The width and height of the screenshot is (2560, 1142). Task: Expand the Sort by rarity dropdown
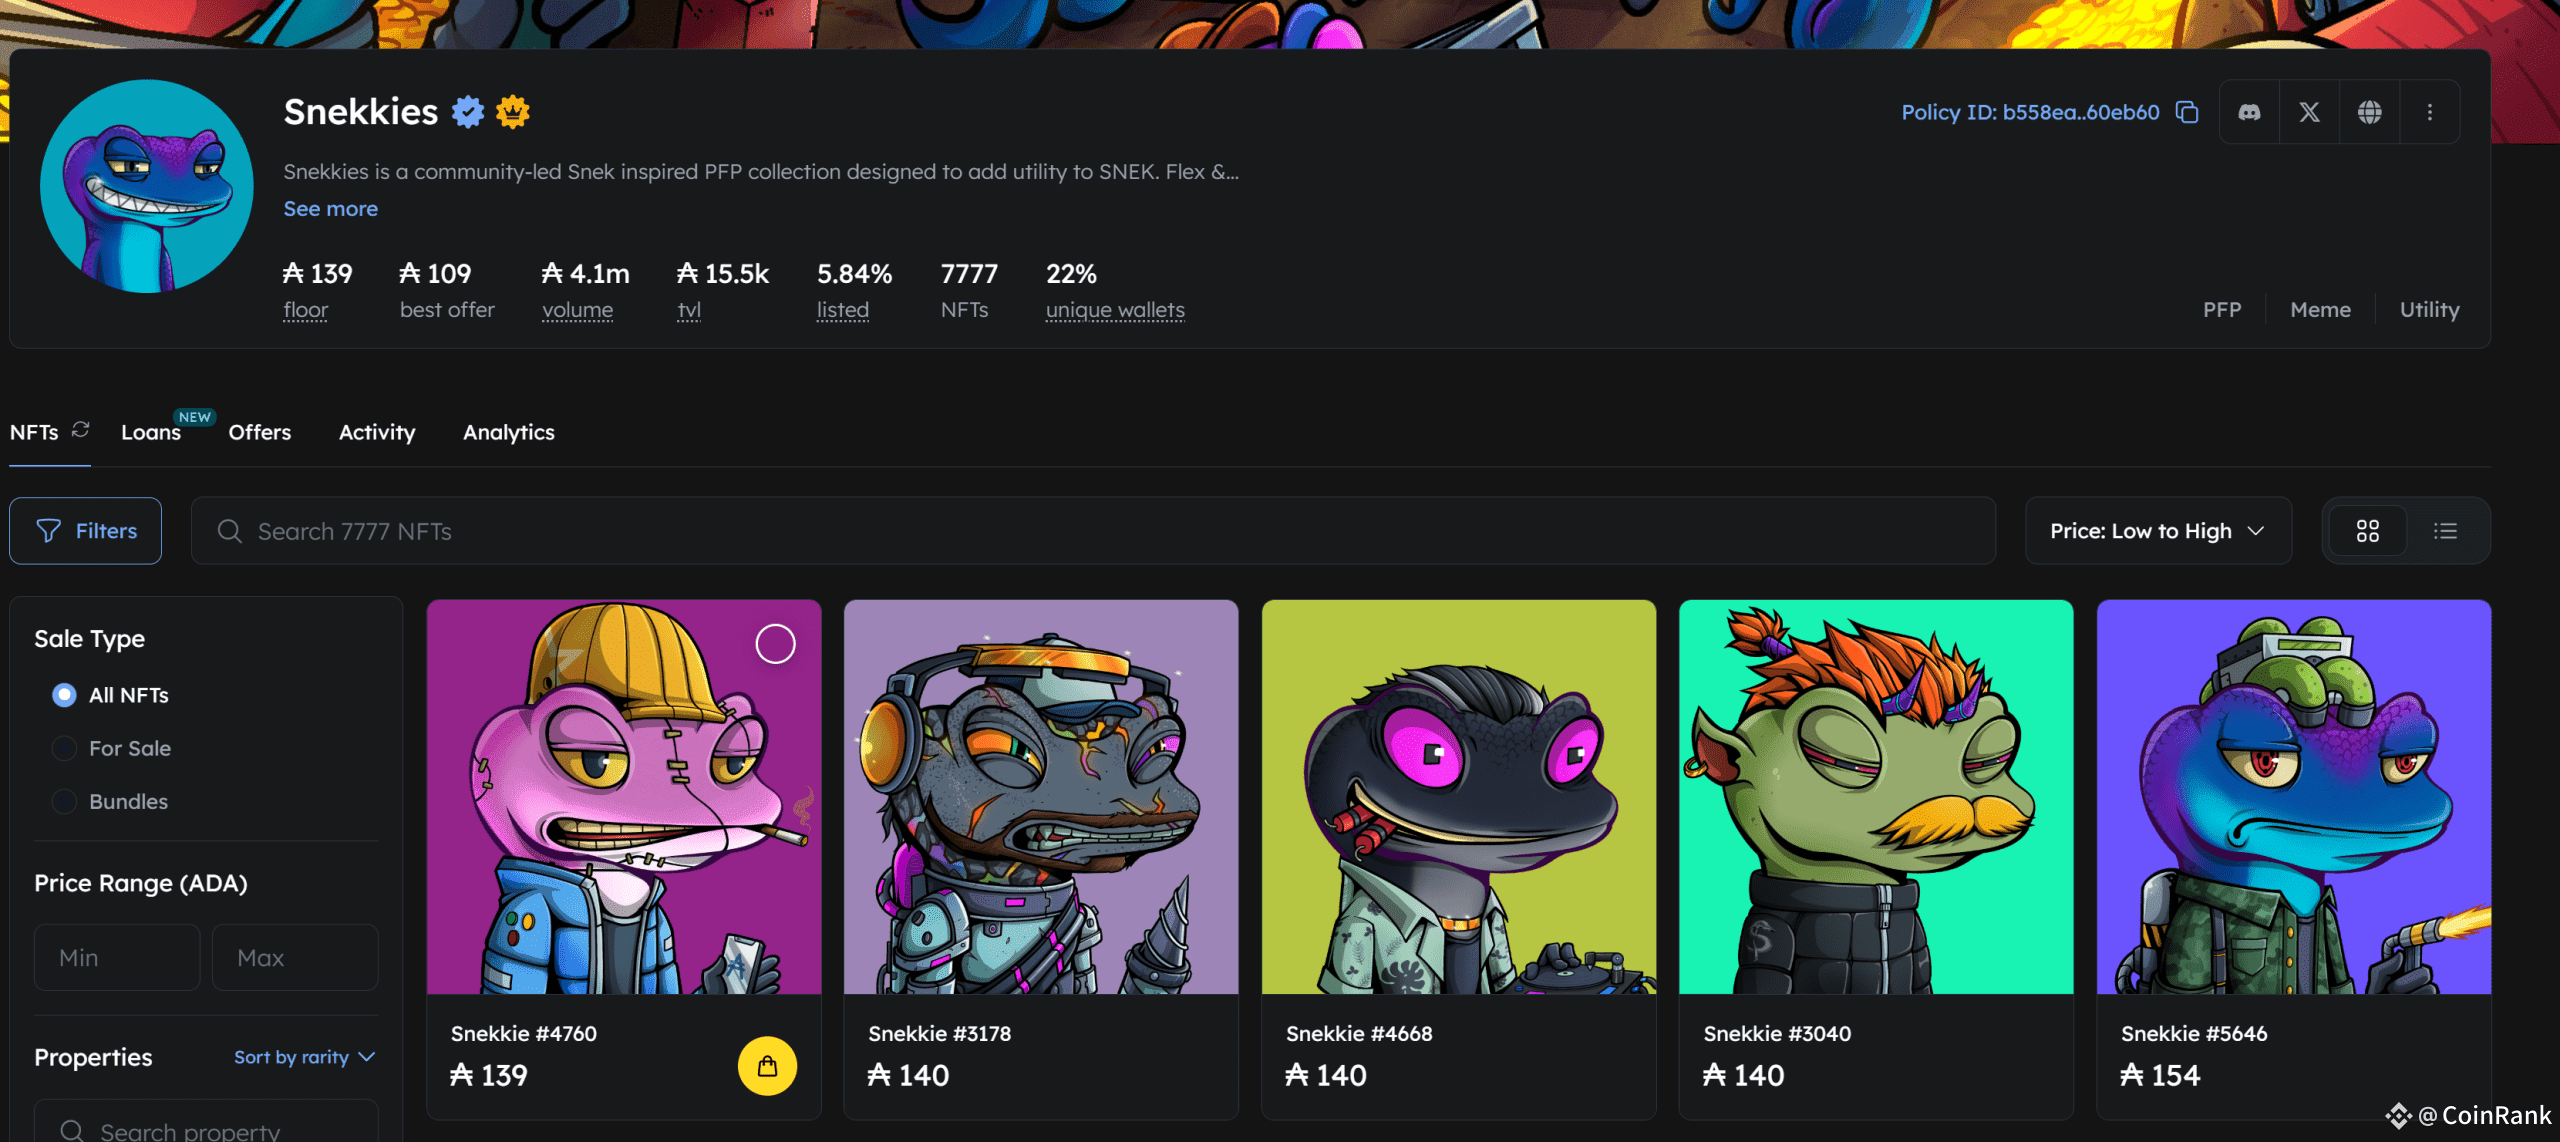click(304, 1057)
